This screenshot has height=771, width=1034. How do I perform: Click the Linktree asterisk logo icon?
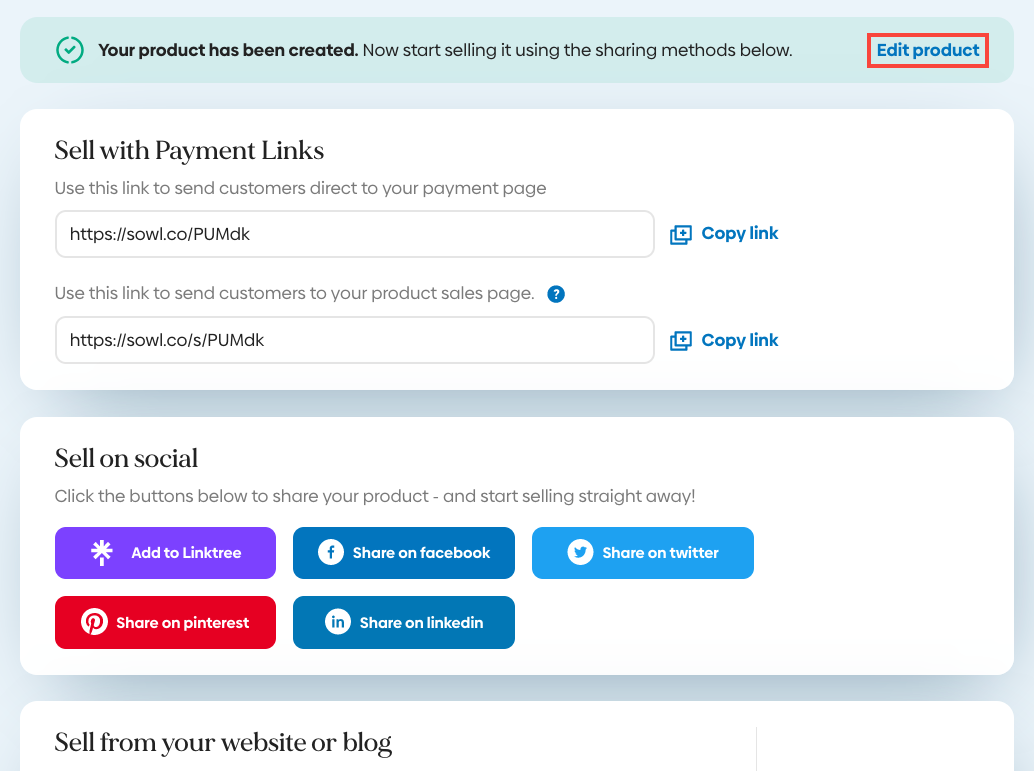(101, 553)
